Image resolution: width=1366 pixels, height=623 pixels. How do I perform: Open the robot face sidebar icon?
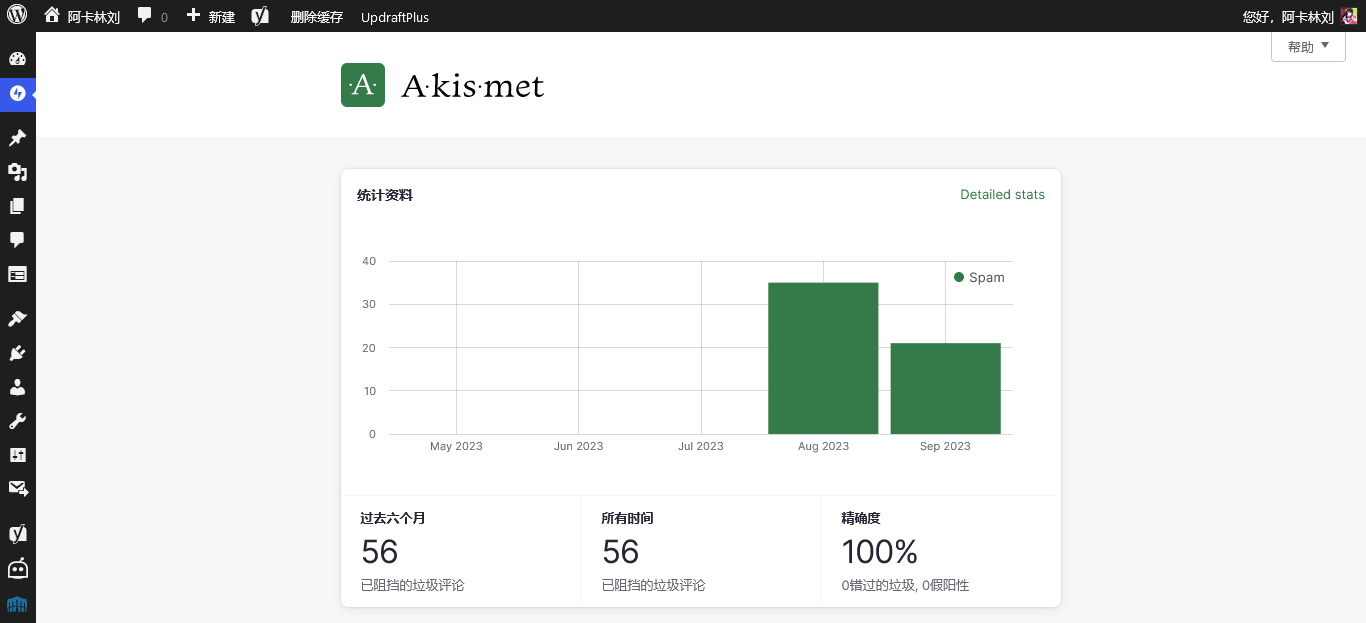click(17, 568)
